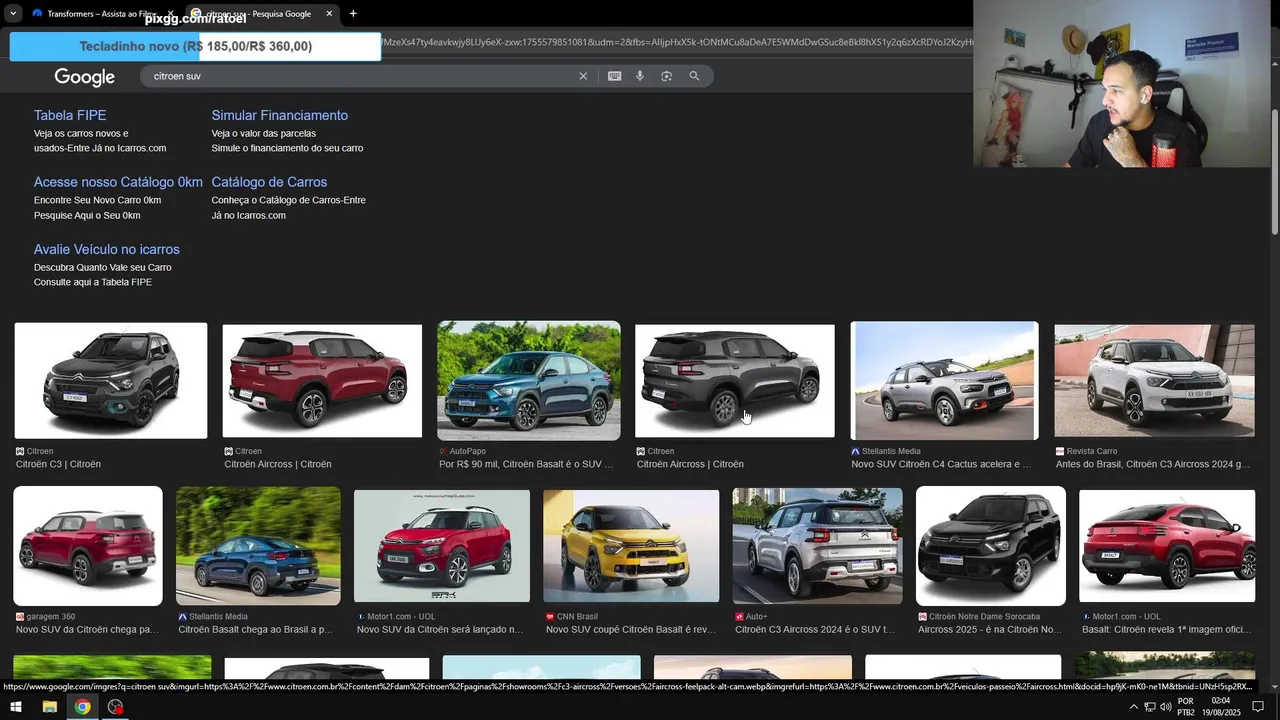Image resolution: width=1280 pixels, height=720 pixels.
Task: Open red Motor1.com Novo SUV image
Action: (x=442, y=546)
